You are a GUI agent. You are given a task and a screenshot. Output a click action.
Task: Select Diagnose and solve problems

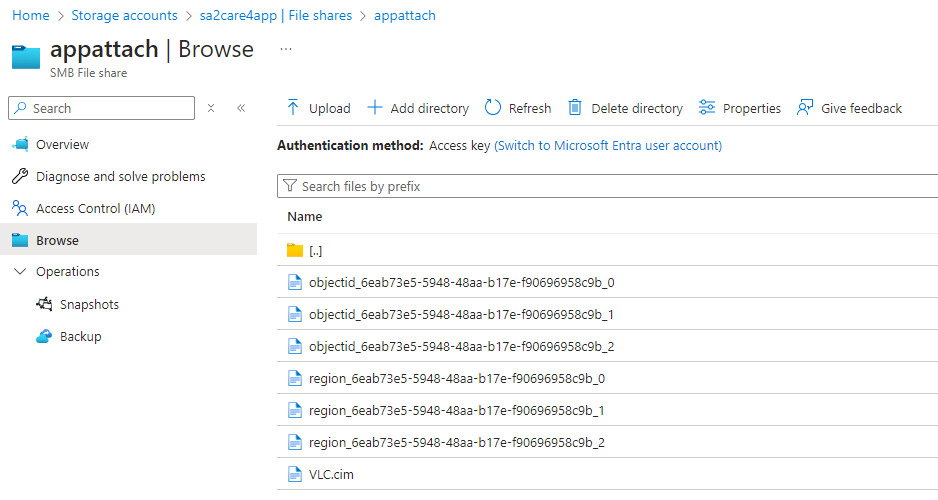point(120,177)
